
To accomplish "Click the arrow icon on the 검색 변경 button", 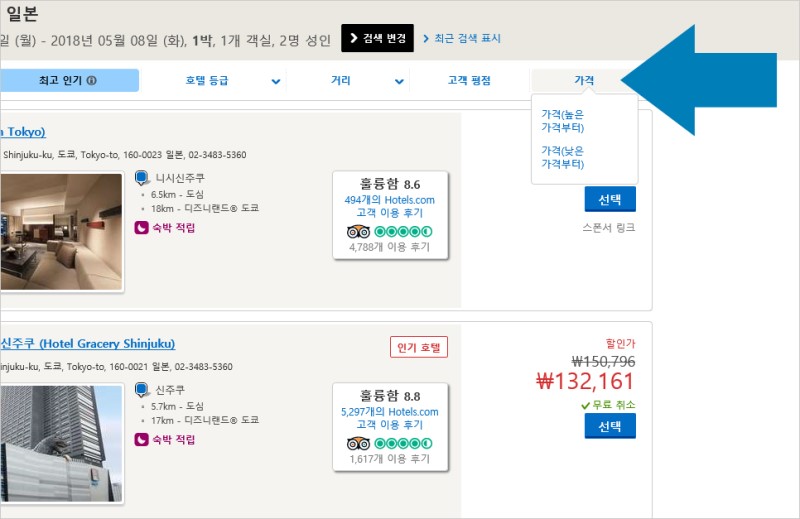I will pyautogui.click(x=354, y=38).
